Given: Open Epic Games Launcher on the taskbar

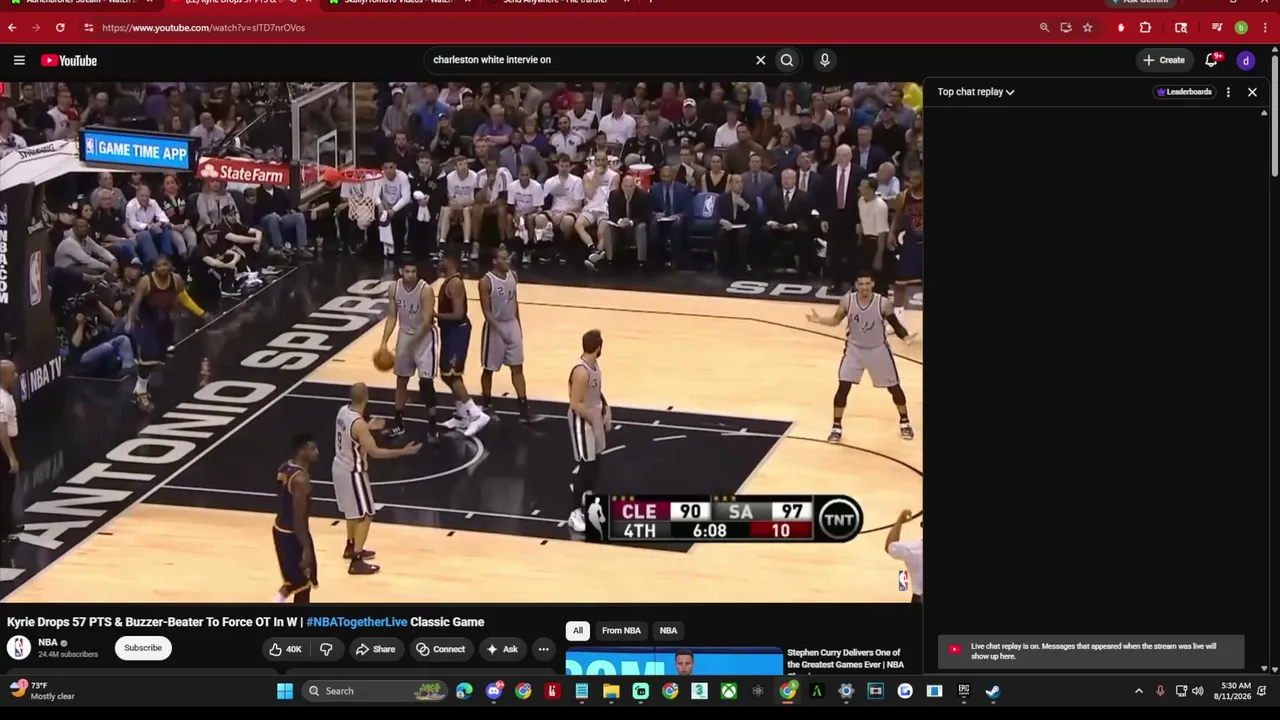Looking at the screenshot, I should 963,691.
